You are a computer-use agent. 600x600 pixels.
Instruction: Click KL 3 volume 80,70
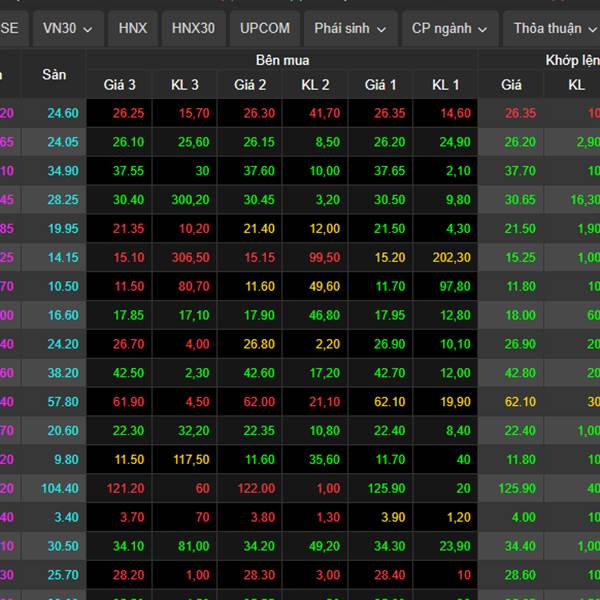194,286
